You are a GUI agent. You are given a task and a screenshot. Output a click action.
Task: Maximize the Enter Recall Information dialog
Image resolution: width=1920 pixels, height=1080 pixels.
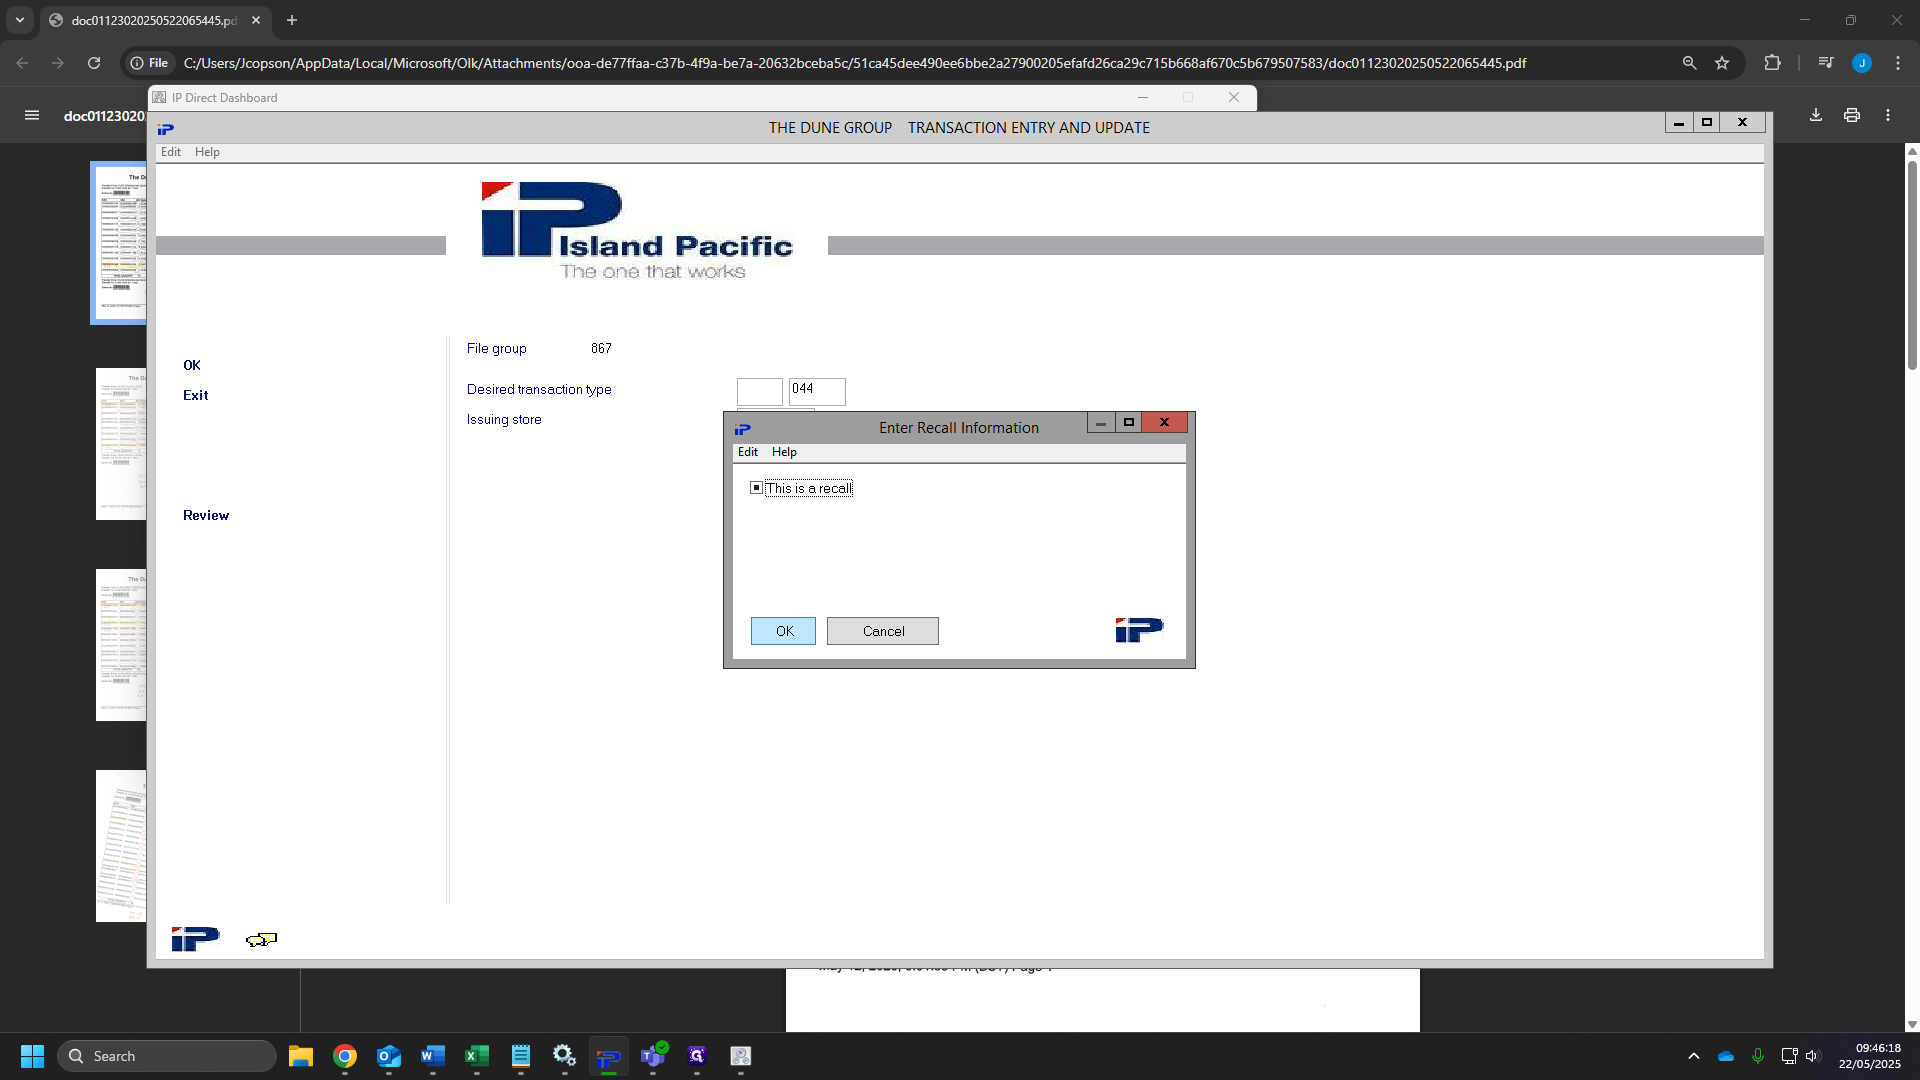pos(1129,422)
